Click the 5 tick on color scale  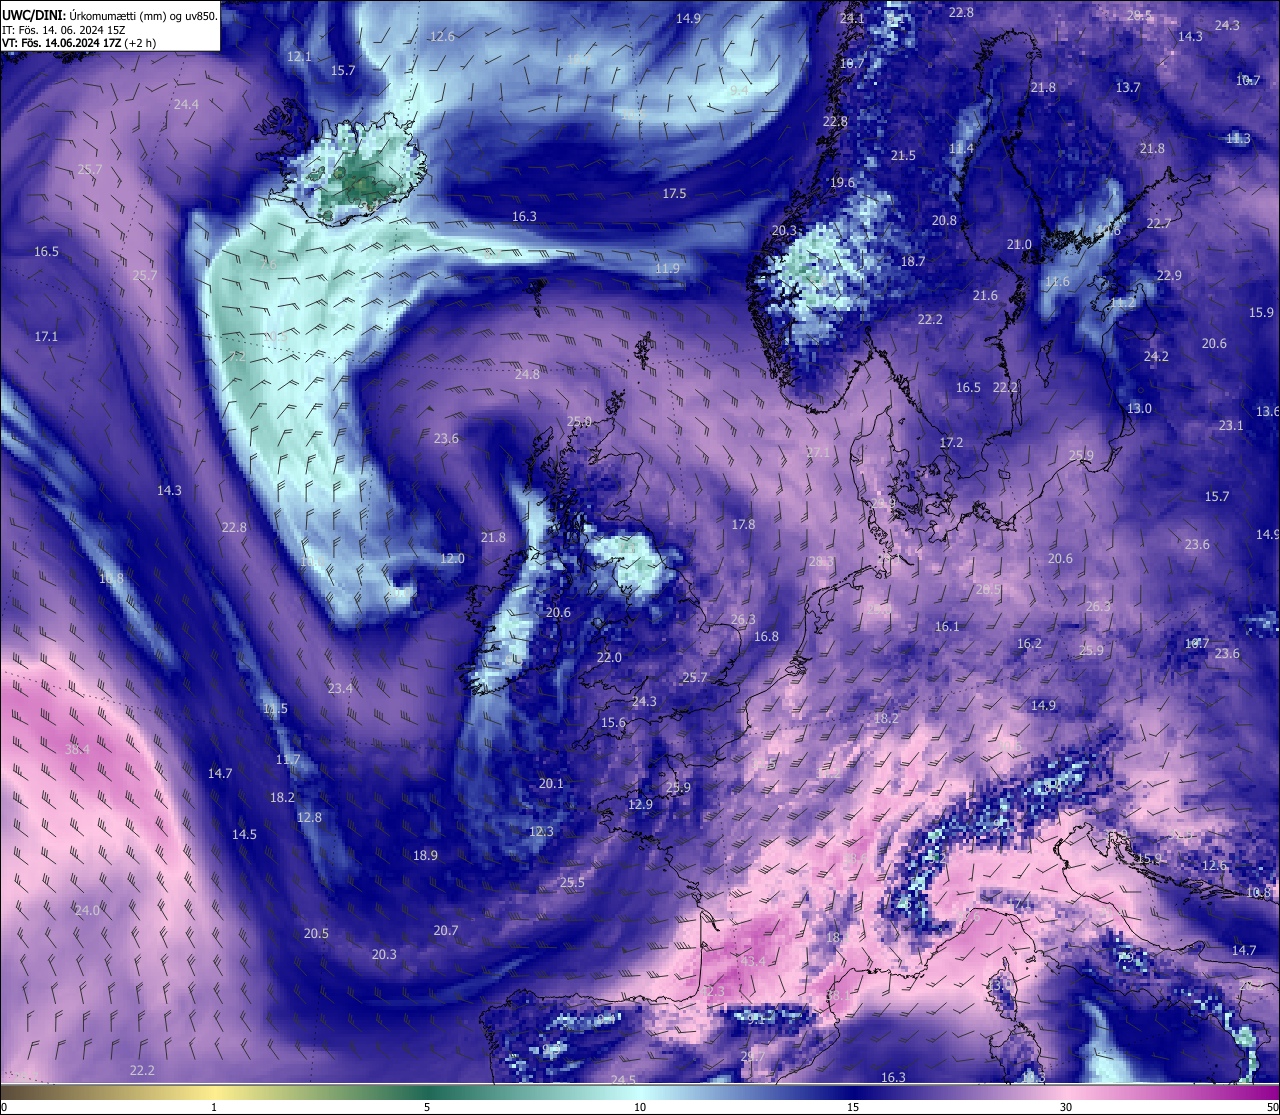(x=427, y=1107)
